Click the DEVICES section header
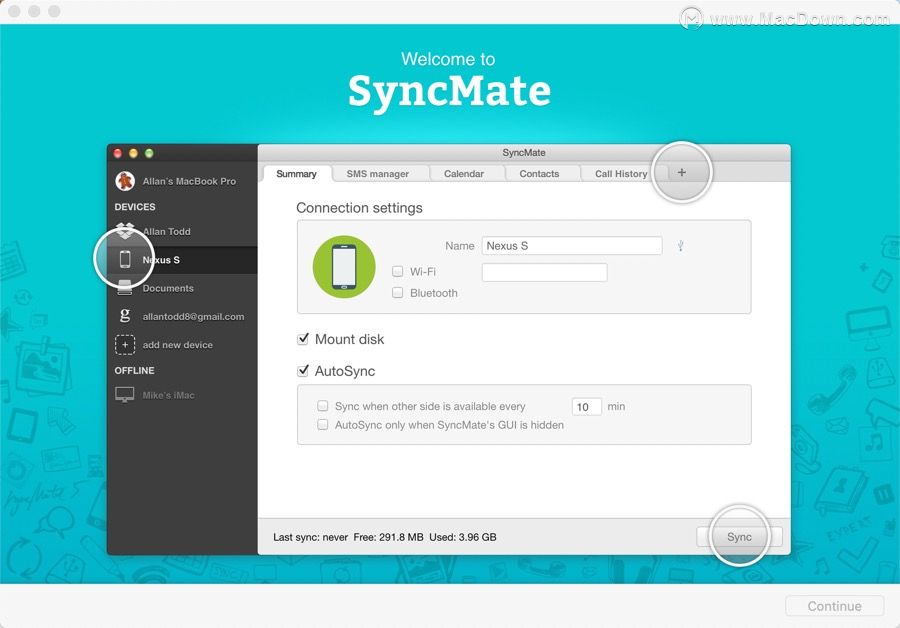 pyautogui.click(x=135, y=207)
